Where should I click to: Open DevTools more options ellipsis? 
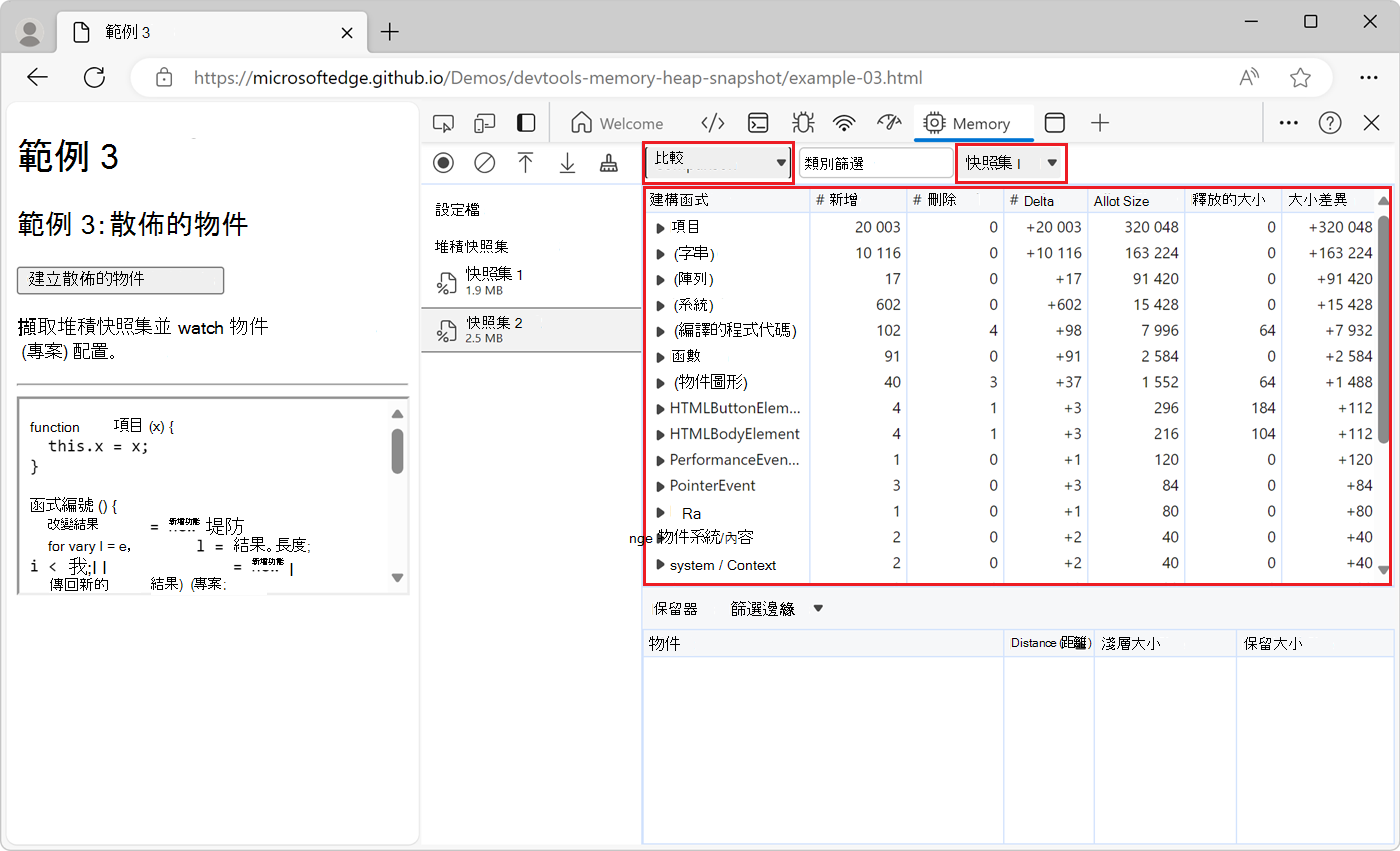[1289, 123]
